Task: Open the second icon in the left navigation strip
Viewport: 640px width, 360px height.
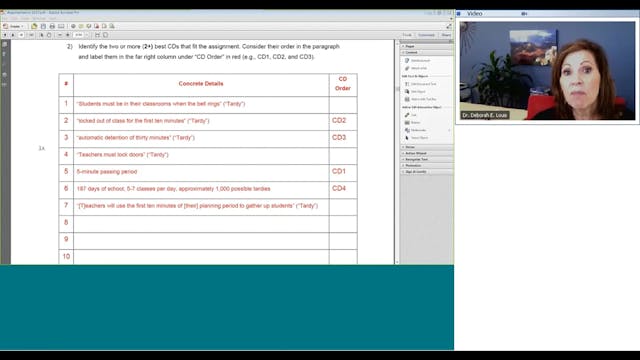Action: click(x=5, y=54)
